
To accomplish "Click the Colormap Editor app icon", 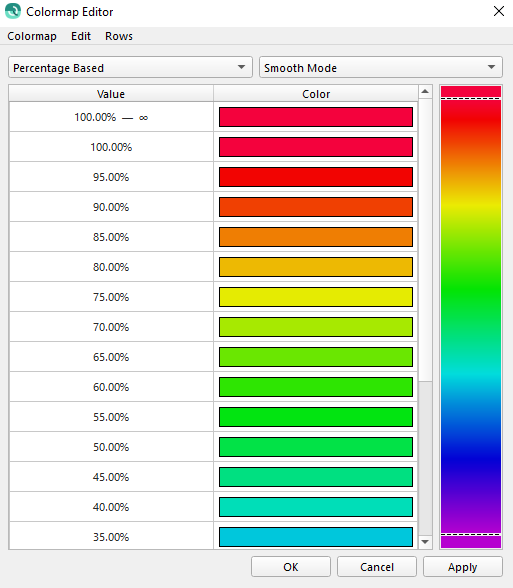I will 13,11.
